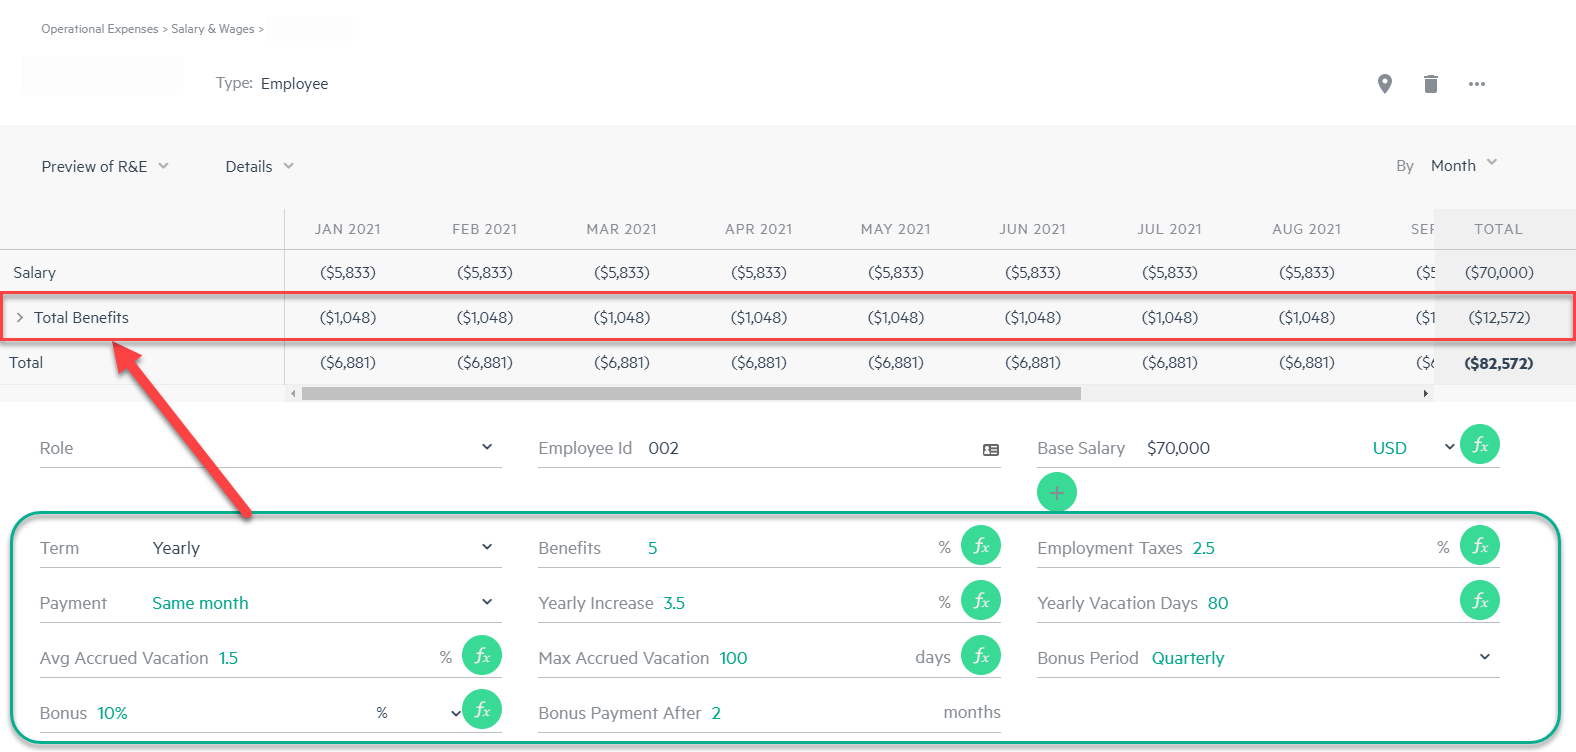Click the Employee Id card icon

pos(990,450)
